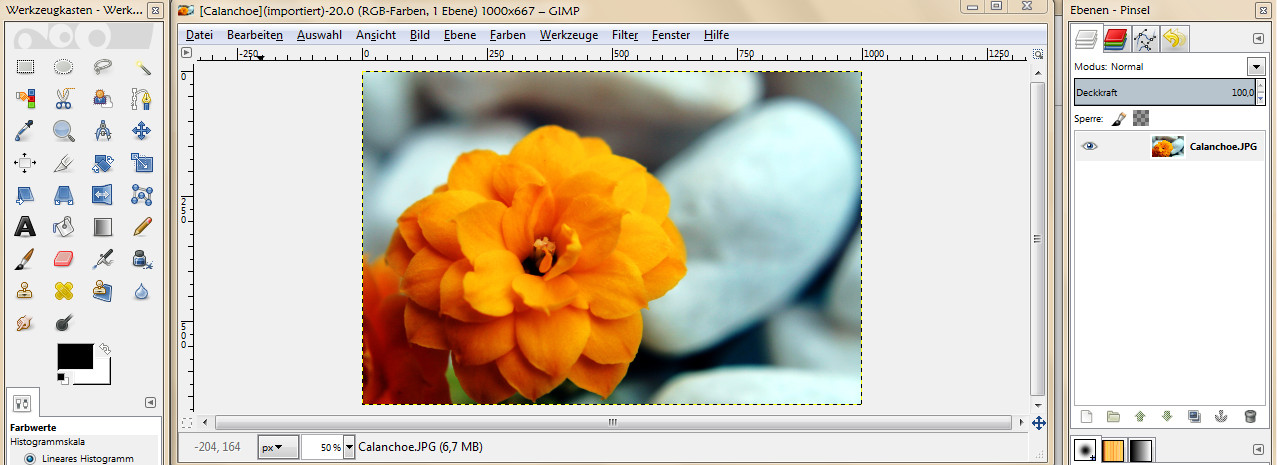Select the Foreground Select tool
Viewport: 1277px width, 465px height.
(x=103, y=99)
